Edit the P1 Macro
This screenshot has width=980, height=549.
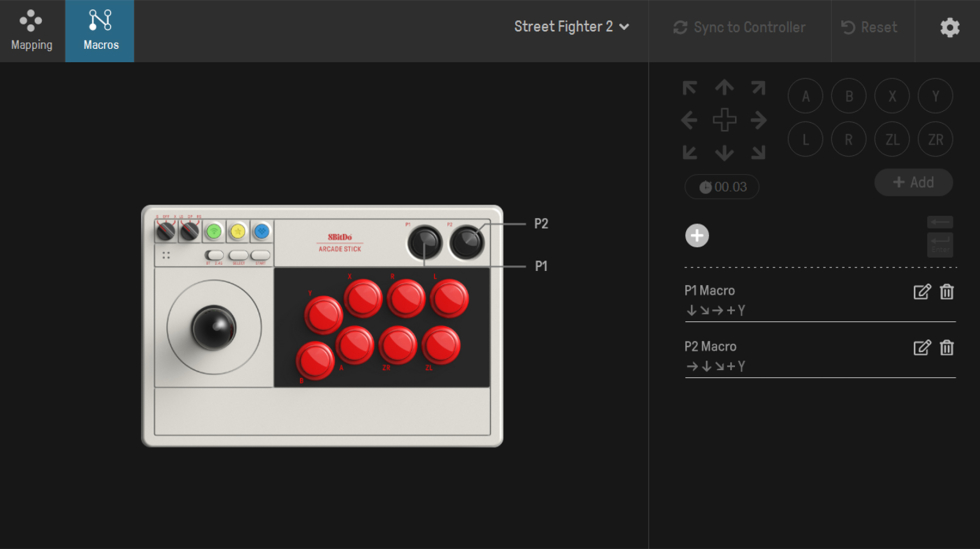point(922,291)
